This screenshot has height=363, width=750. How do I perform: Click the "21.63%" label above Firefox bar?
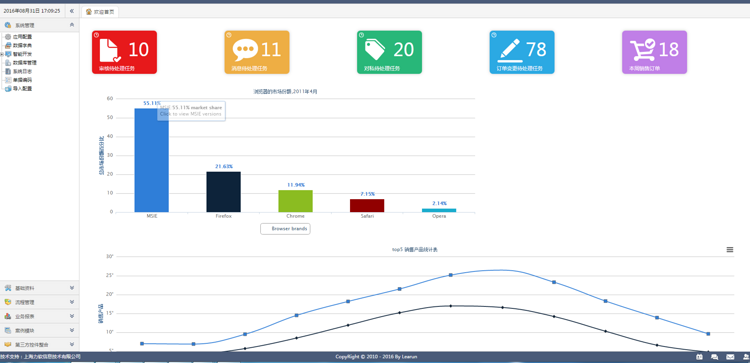click(223, 166)
